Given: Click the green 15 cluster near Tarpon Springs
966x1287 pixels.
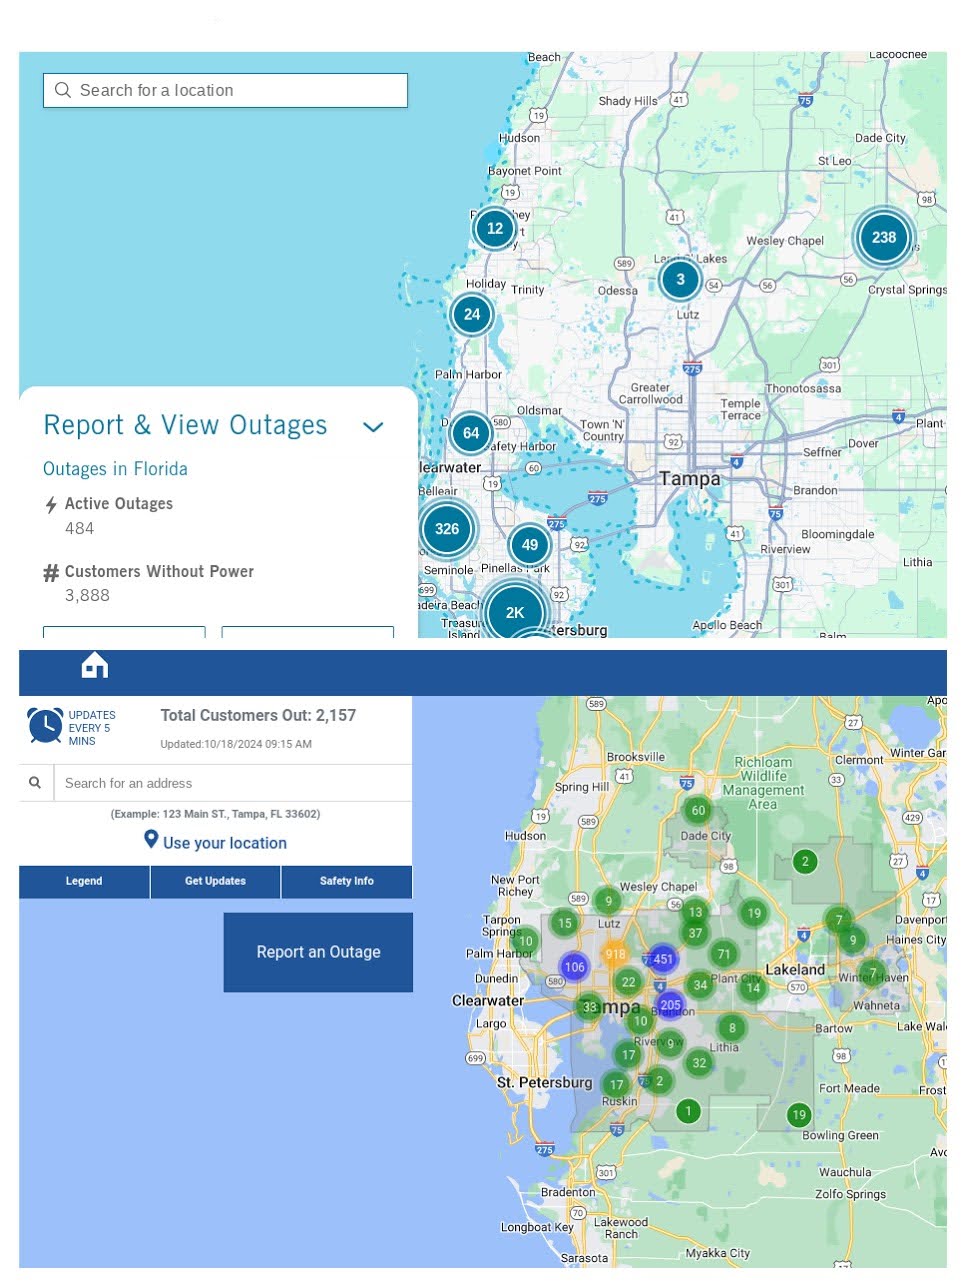Looking at the screenshot, I should pos(565,923).
